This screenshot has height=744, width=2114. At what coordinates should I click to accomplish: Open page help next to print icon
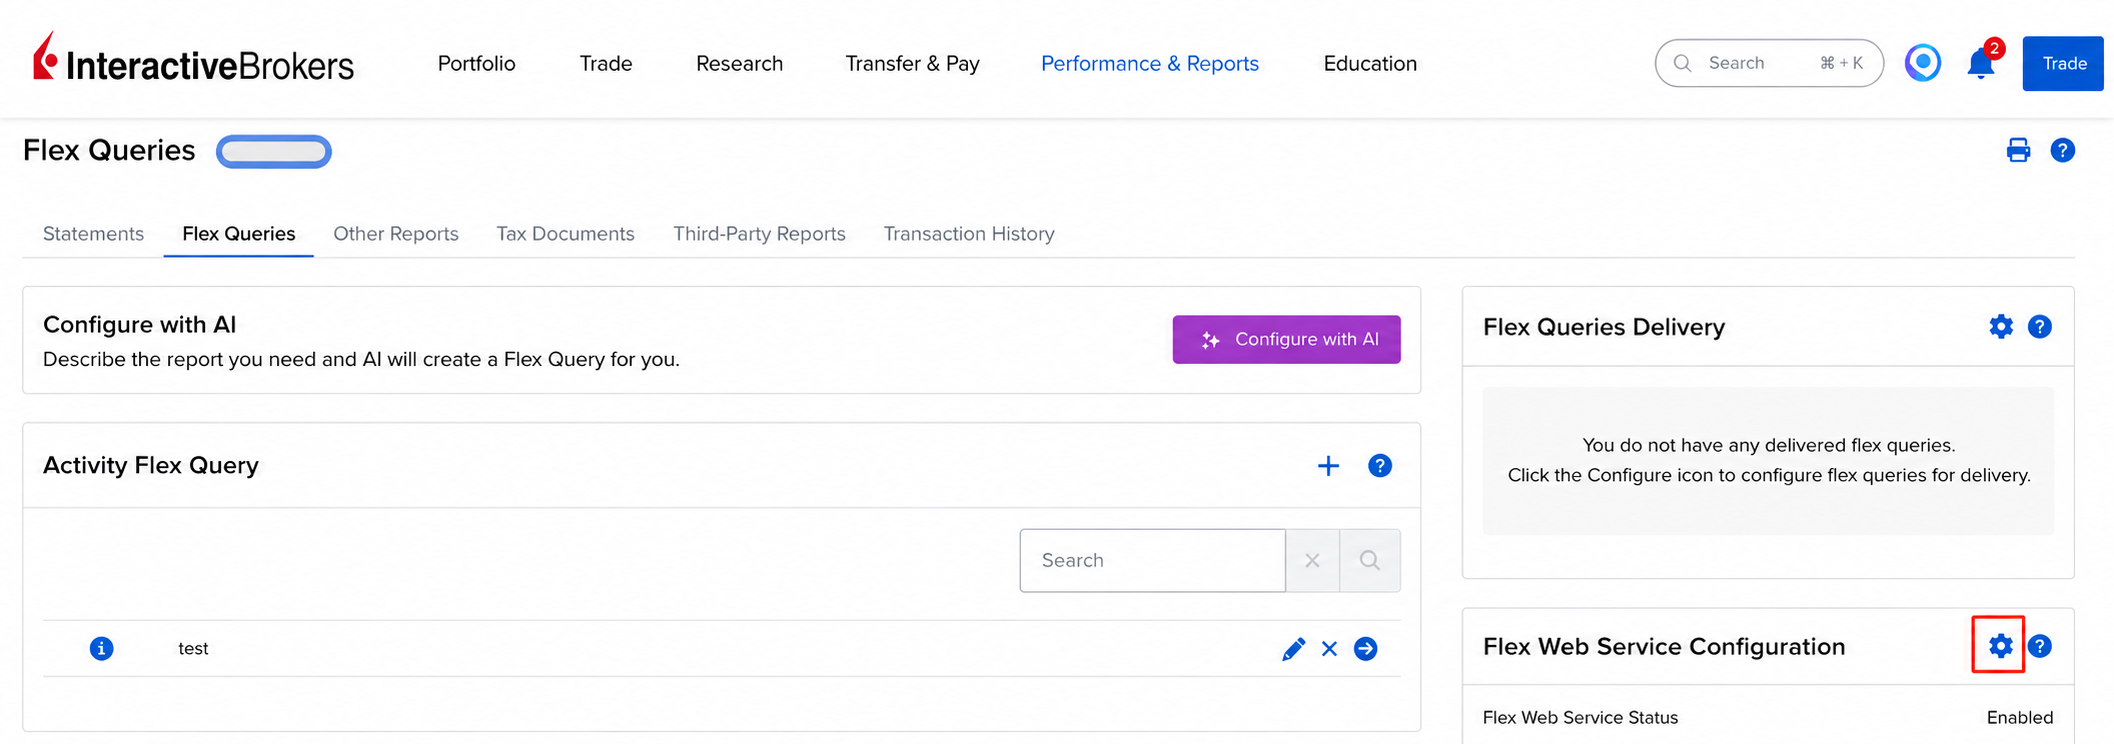coord(2062,150)
